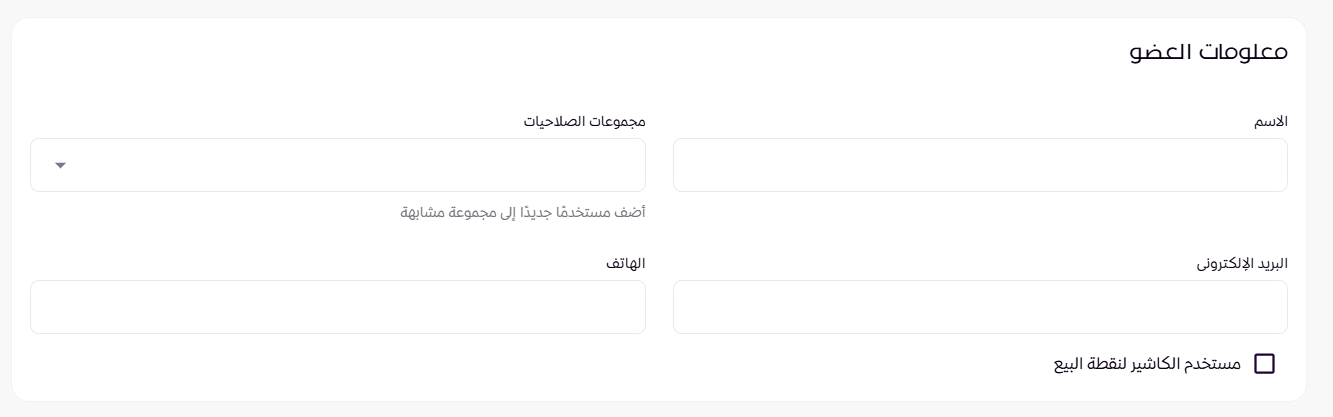The width and height of the screenshot is (1333, 417).
Task: Click into the البريد الإلكتروني email field
Action: click(980, 307)
